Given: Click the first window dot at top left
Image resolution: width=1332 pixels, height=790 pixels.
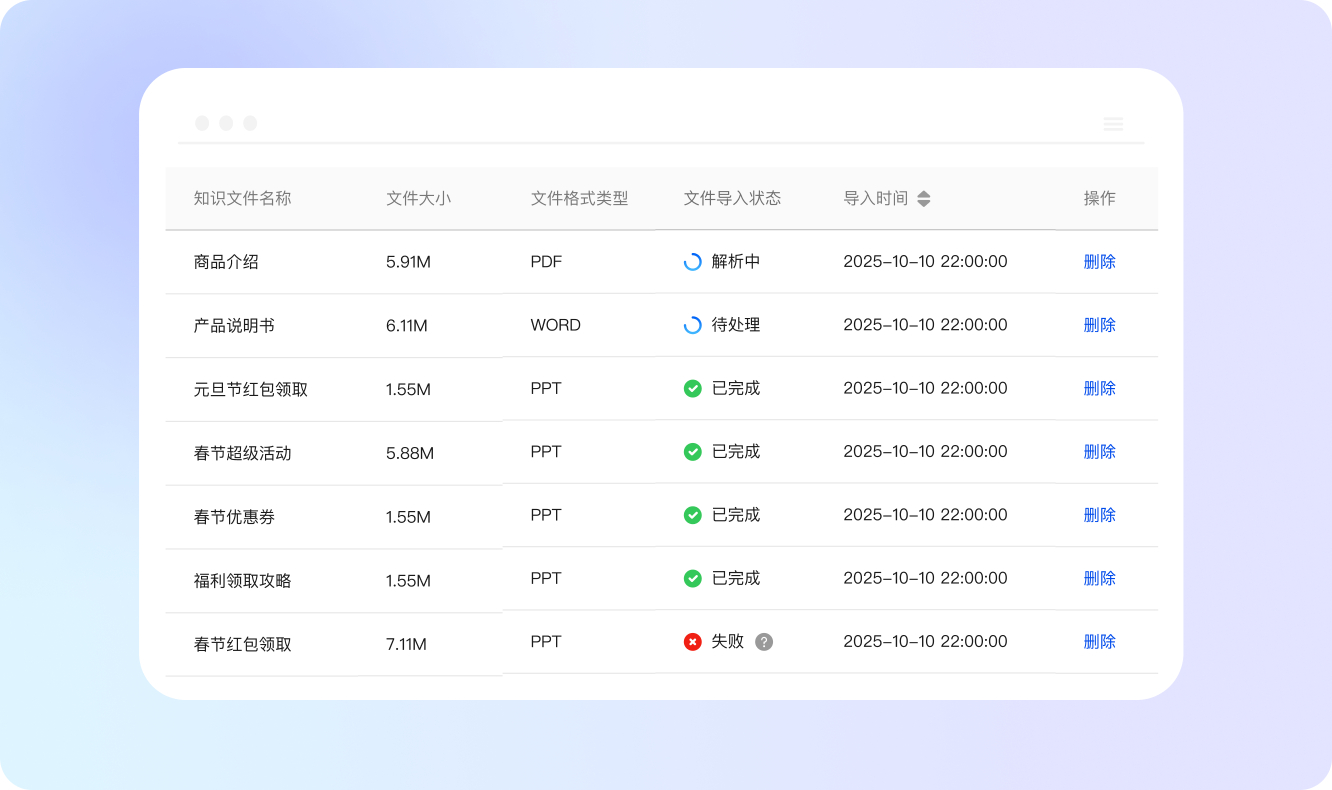Looking at the screenshot, I should coord(202,122).
